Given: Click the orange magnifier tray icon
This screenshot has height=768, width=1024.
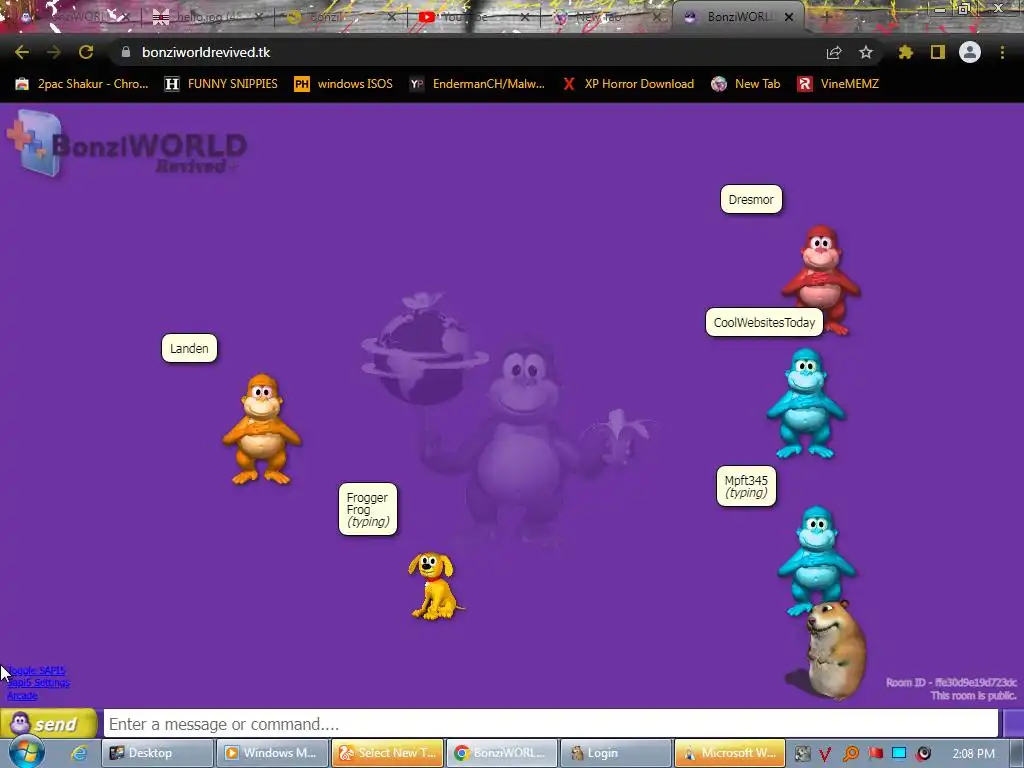Looking at the screenshot, I should 850,754.
